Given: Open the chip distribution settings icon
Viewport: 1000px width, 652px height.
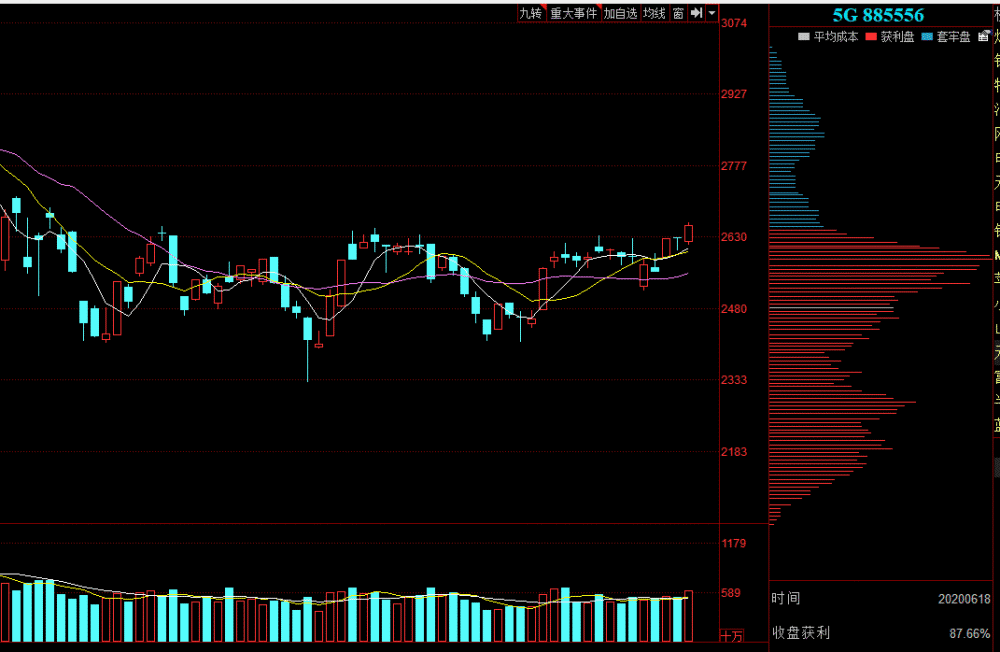Looking at the screenshot, I should pos(984,36).
